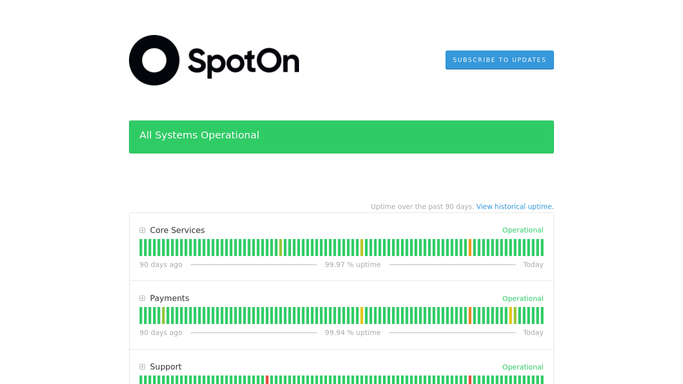The height and width of the screenshot is (384, 683).
Task: Click the Payments component name
Action: pyautogui.click(x=169, y=298)
